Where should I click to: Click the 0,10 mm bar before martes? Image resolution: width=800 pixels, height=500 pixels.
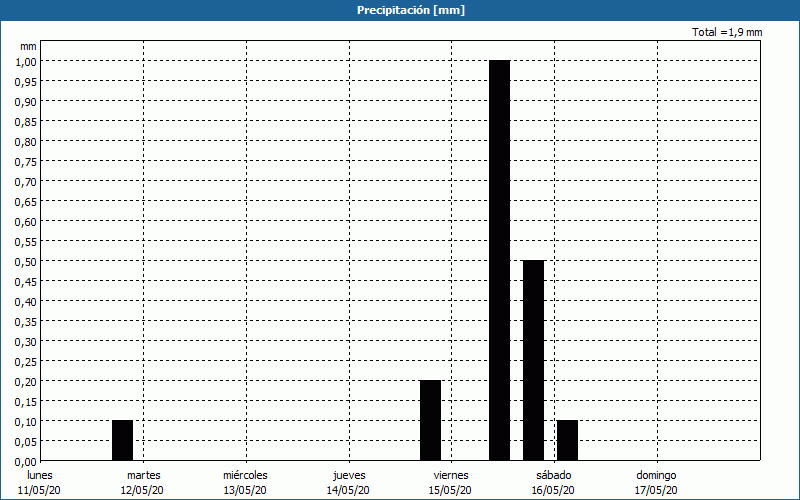(x=122, y=440)
